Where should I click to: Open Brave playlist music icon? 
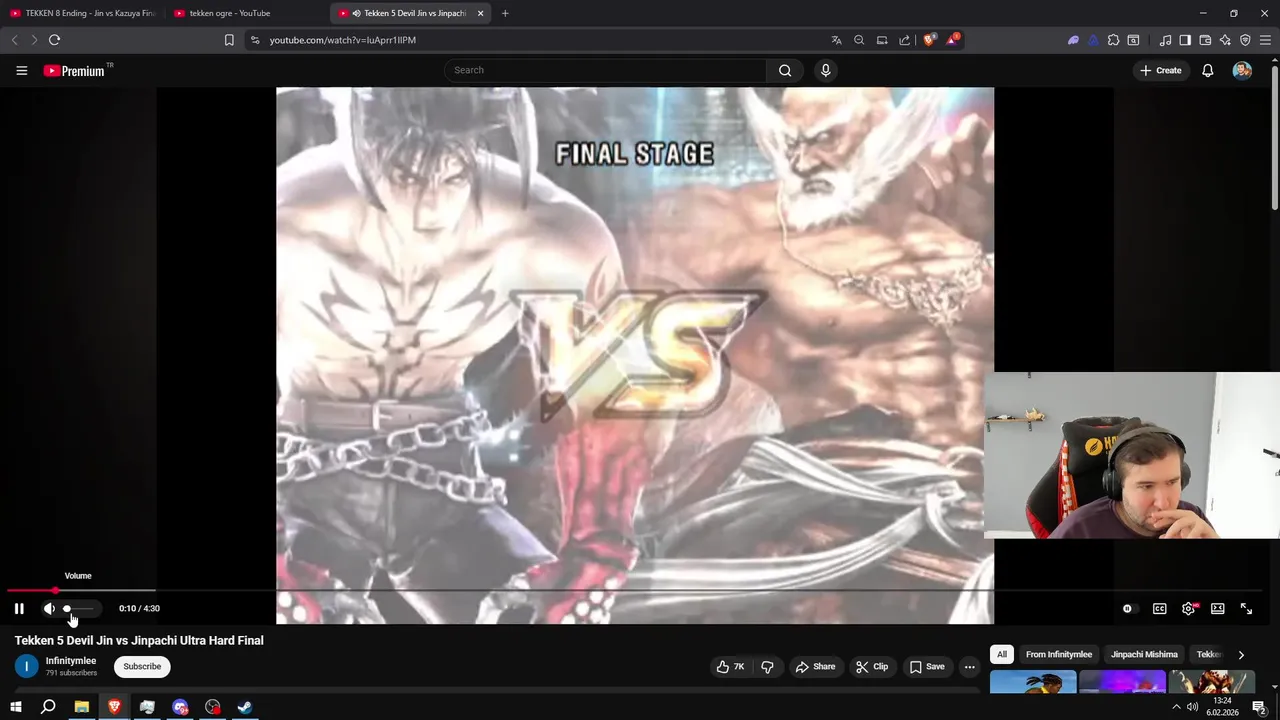[x=1165, y=40]
